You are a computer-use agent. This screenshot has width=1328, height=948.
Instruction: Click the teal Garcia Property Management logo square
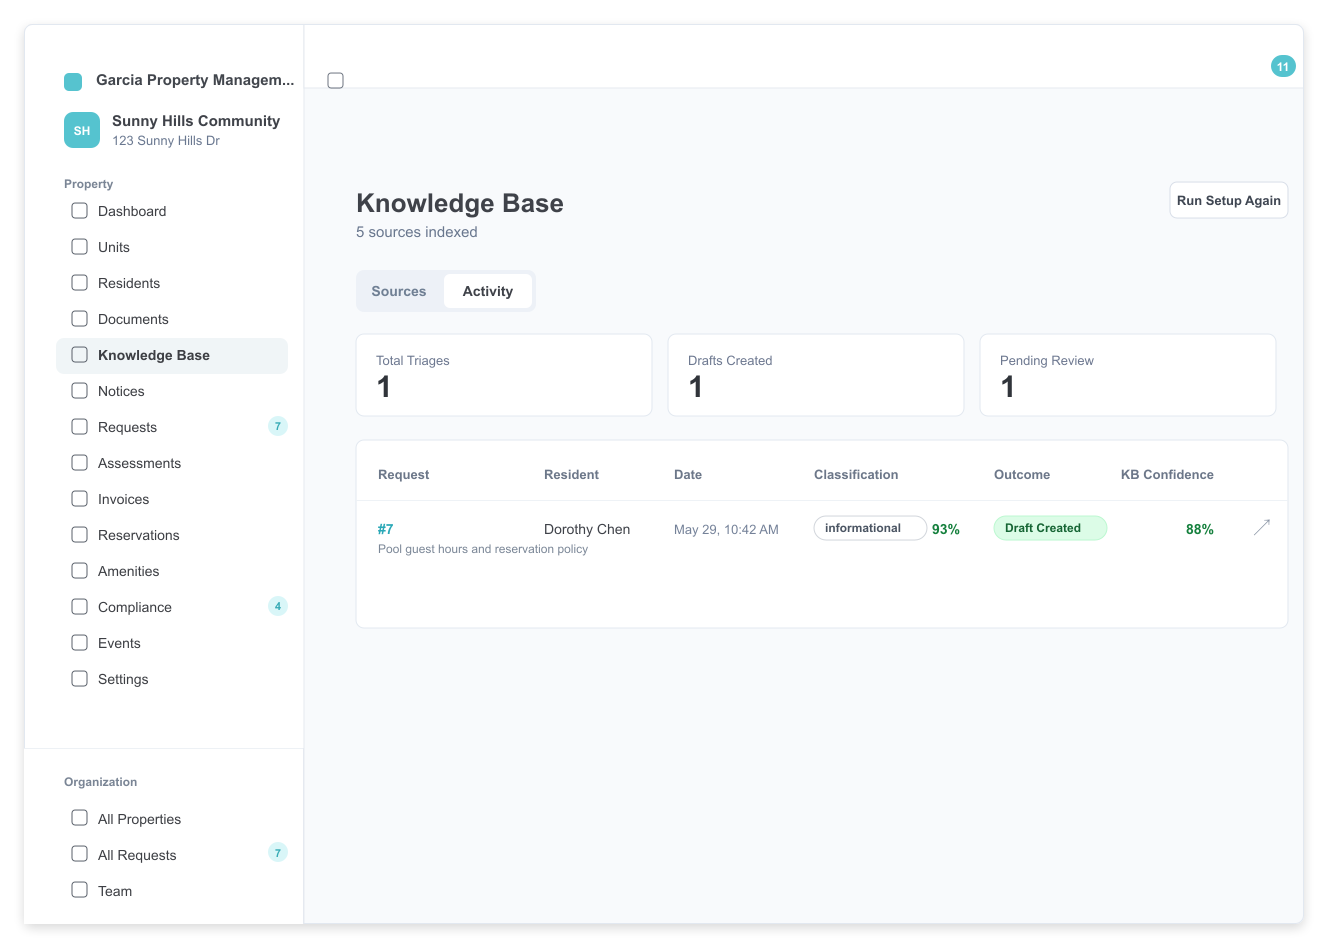pos(73,81)
